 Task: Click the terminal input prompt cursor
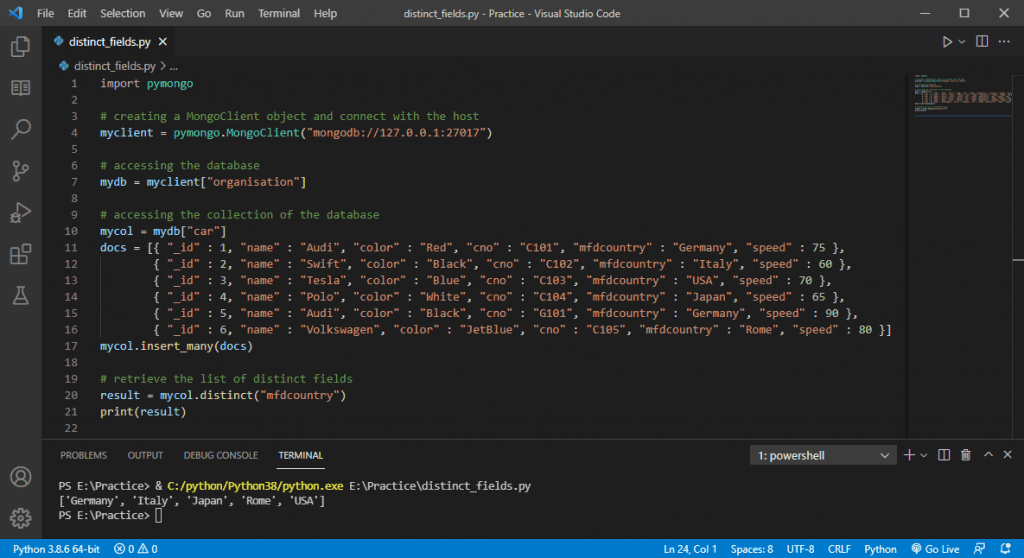pyautogui.click(x=159, y=516)
